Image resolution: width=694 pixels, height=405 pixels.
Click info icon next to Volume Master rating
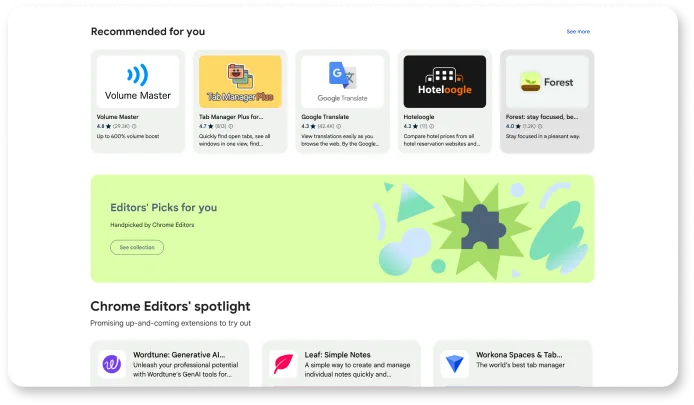click(x=134, y=127)
